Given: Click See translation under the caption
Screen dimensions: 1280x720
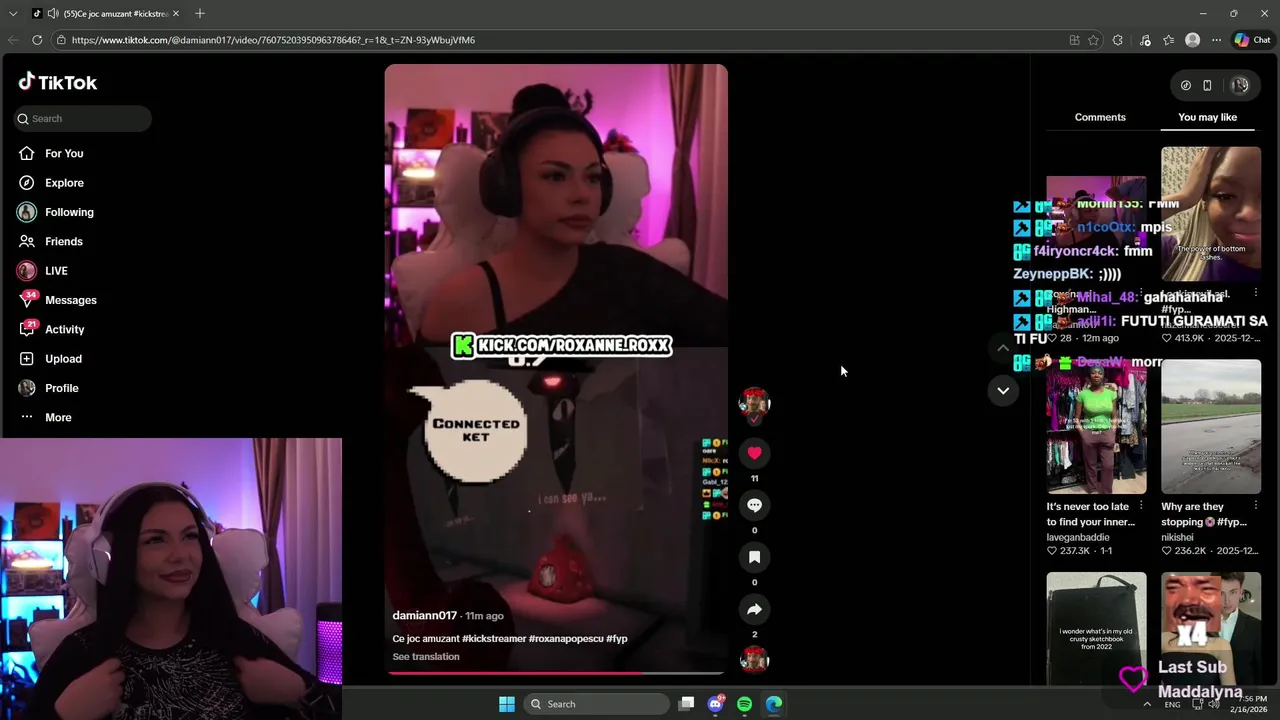Looking at the screenshot, I should 426,657.
